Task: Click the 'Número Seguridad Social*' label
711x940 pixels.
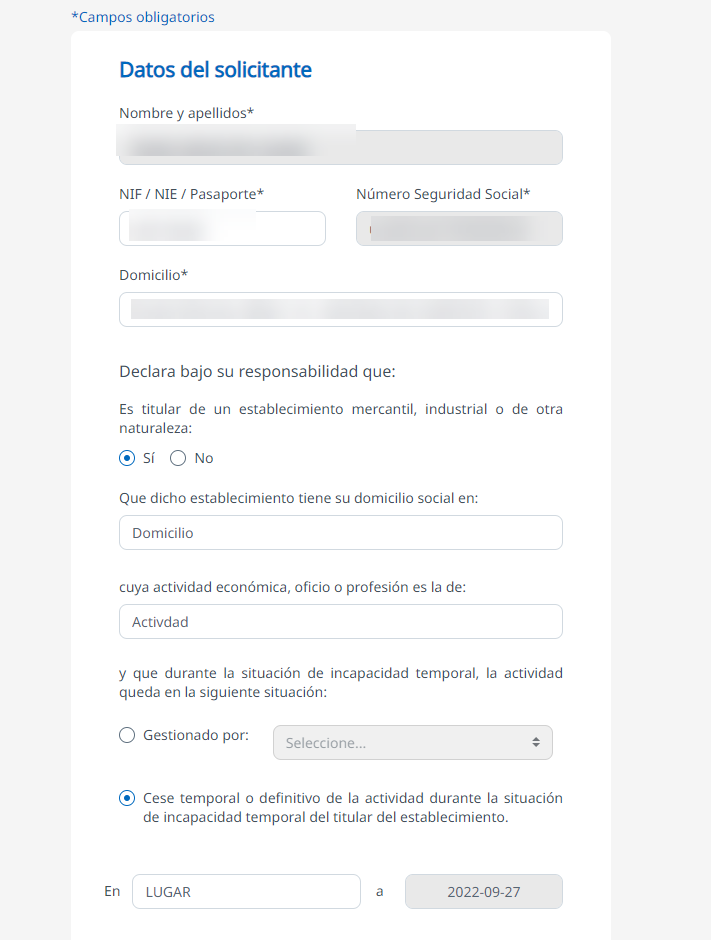Action: (443, 194)
